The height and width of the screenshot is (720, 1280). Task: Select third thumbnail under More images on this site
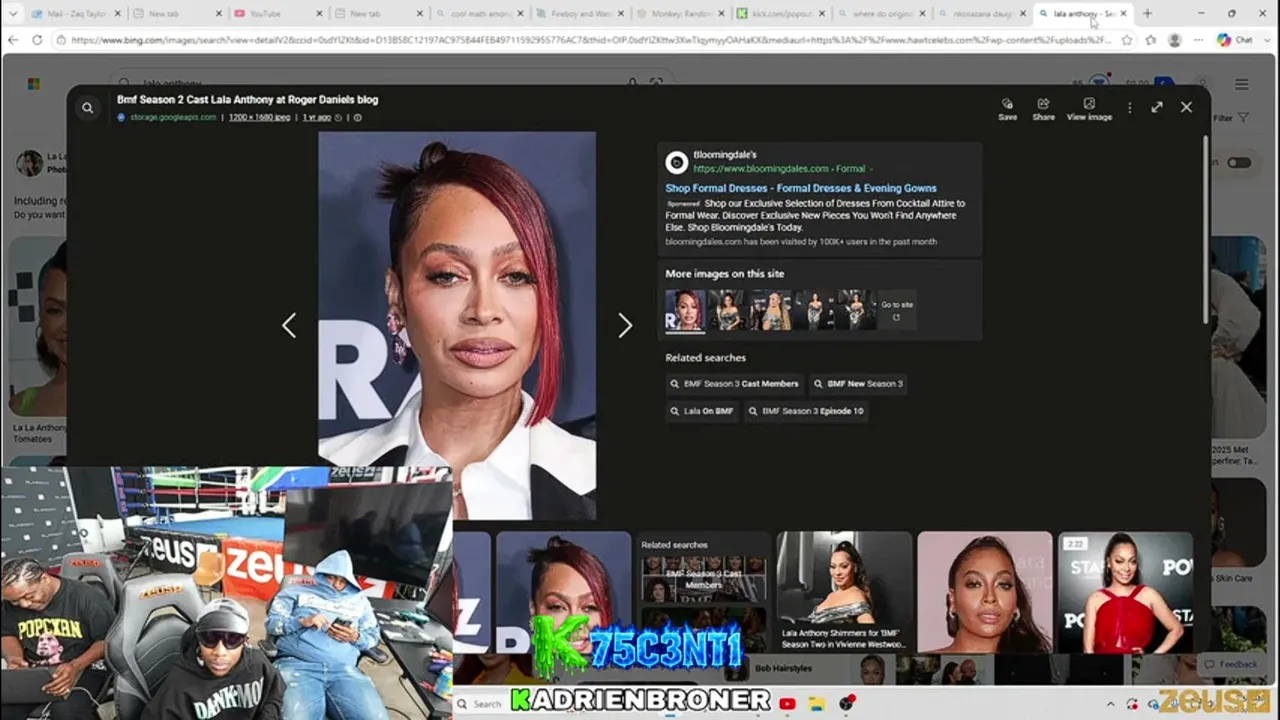(771, 310)
